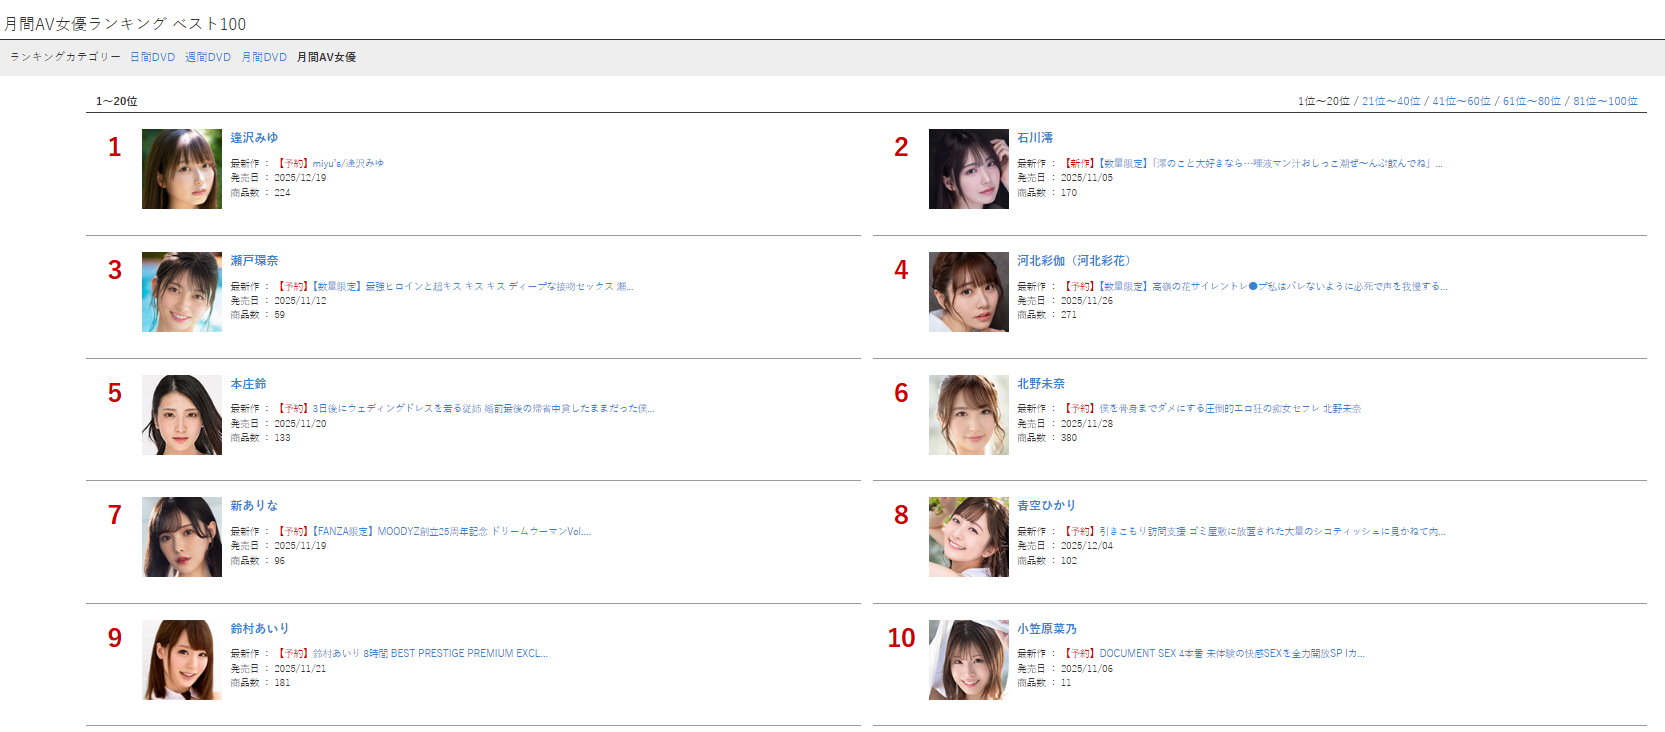Switch to the 日間DVD ranking category
The width and height of the screenshot is (1665, 732).
tap(152, 57)
